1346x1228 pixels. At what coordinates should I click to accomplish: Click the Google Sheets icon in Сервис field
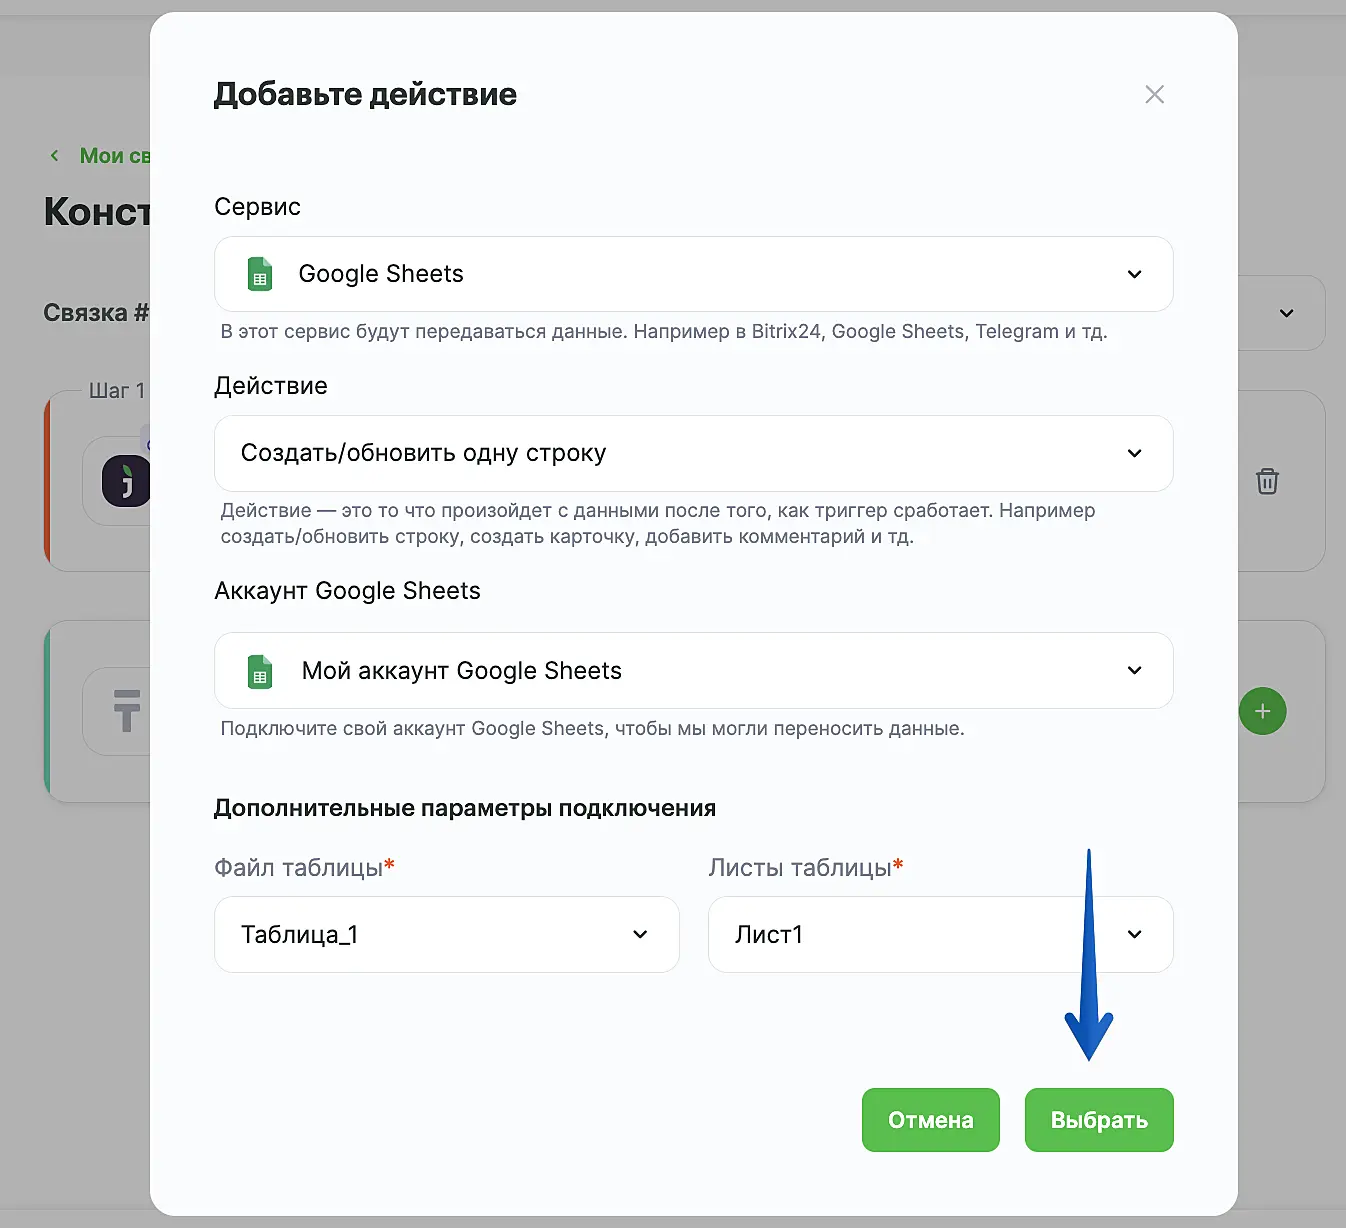(x=260, y=274)
